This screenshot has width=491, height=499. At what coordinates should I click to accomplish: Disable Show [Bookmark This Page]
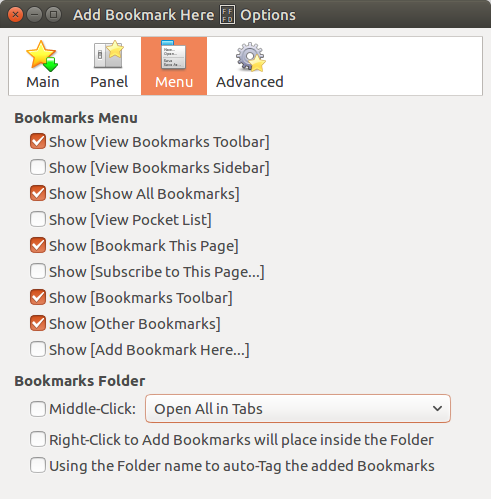pos(38,245)
